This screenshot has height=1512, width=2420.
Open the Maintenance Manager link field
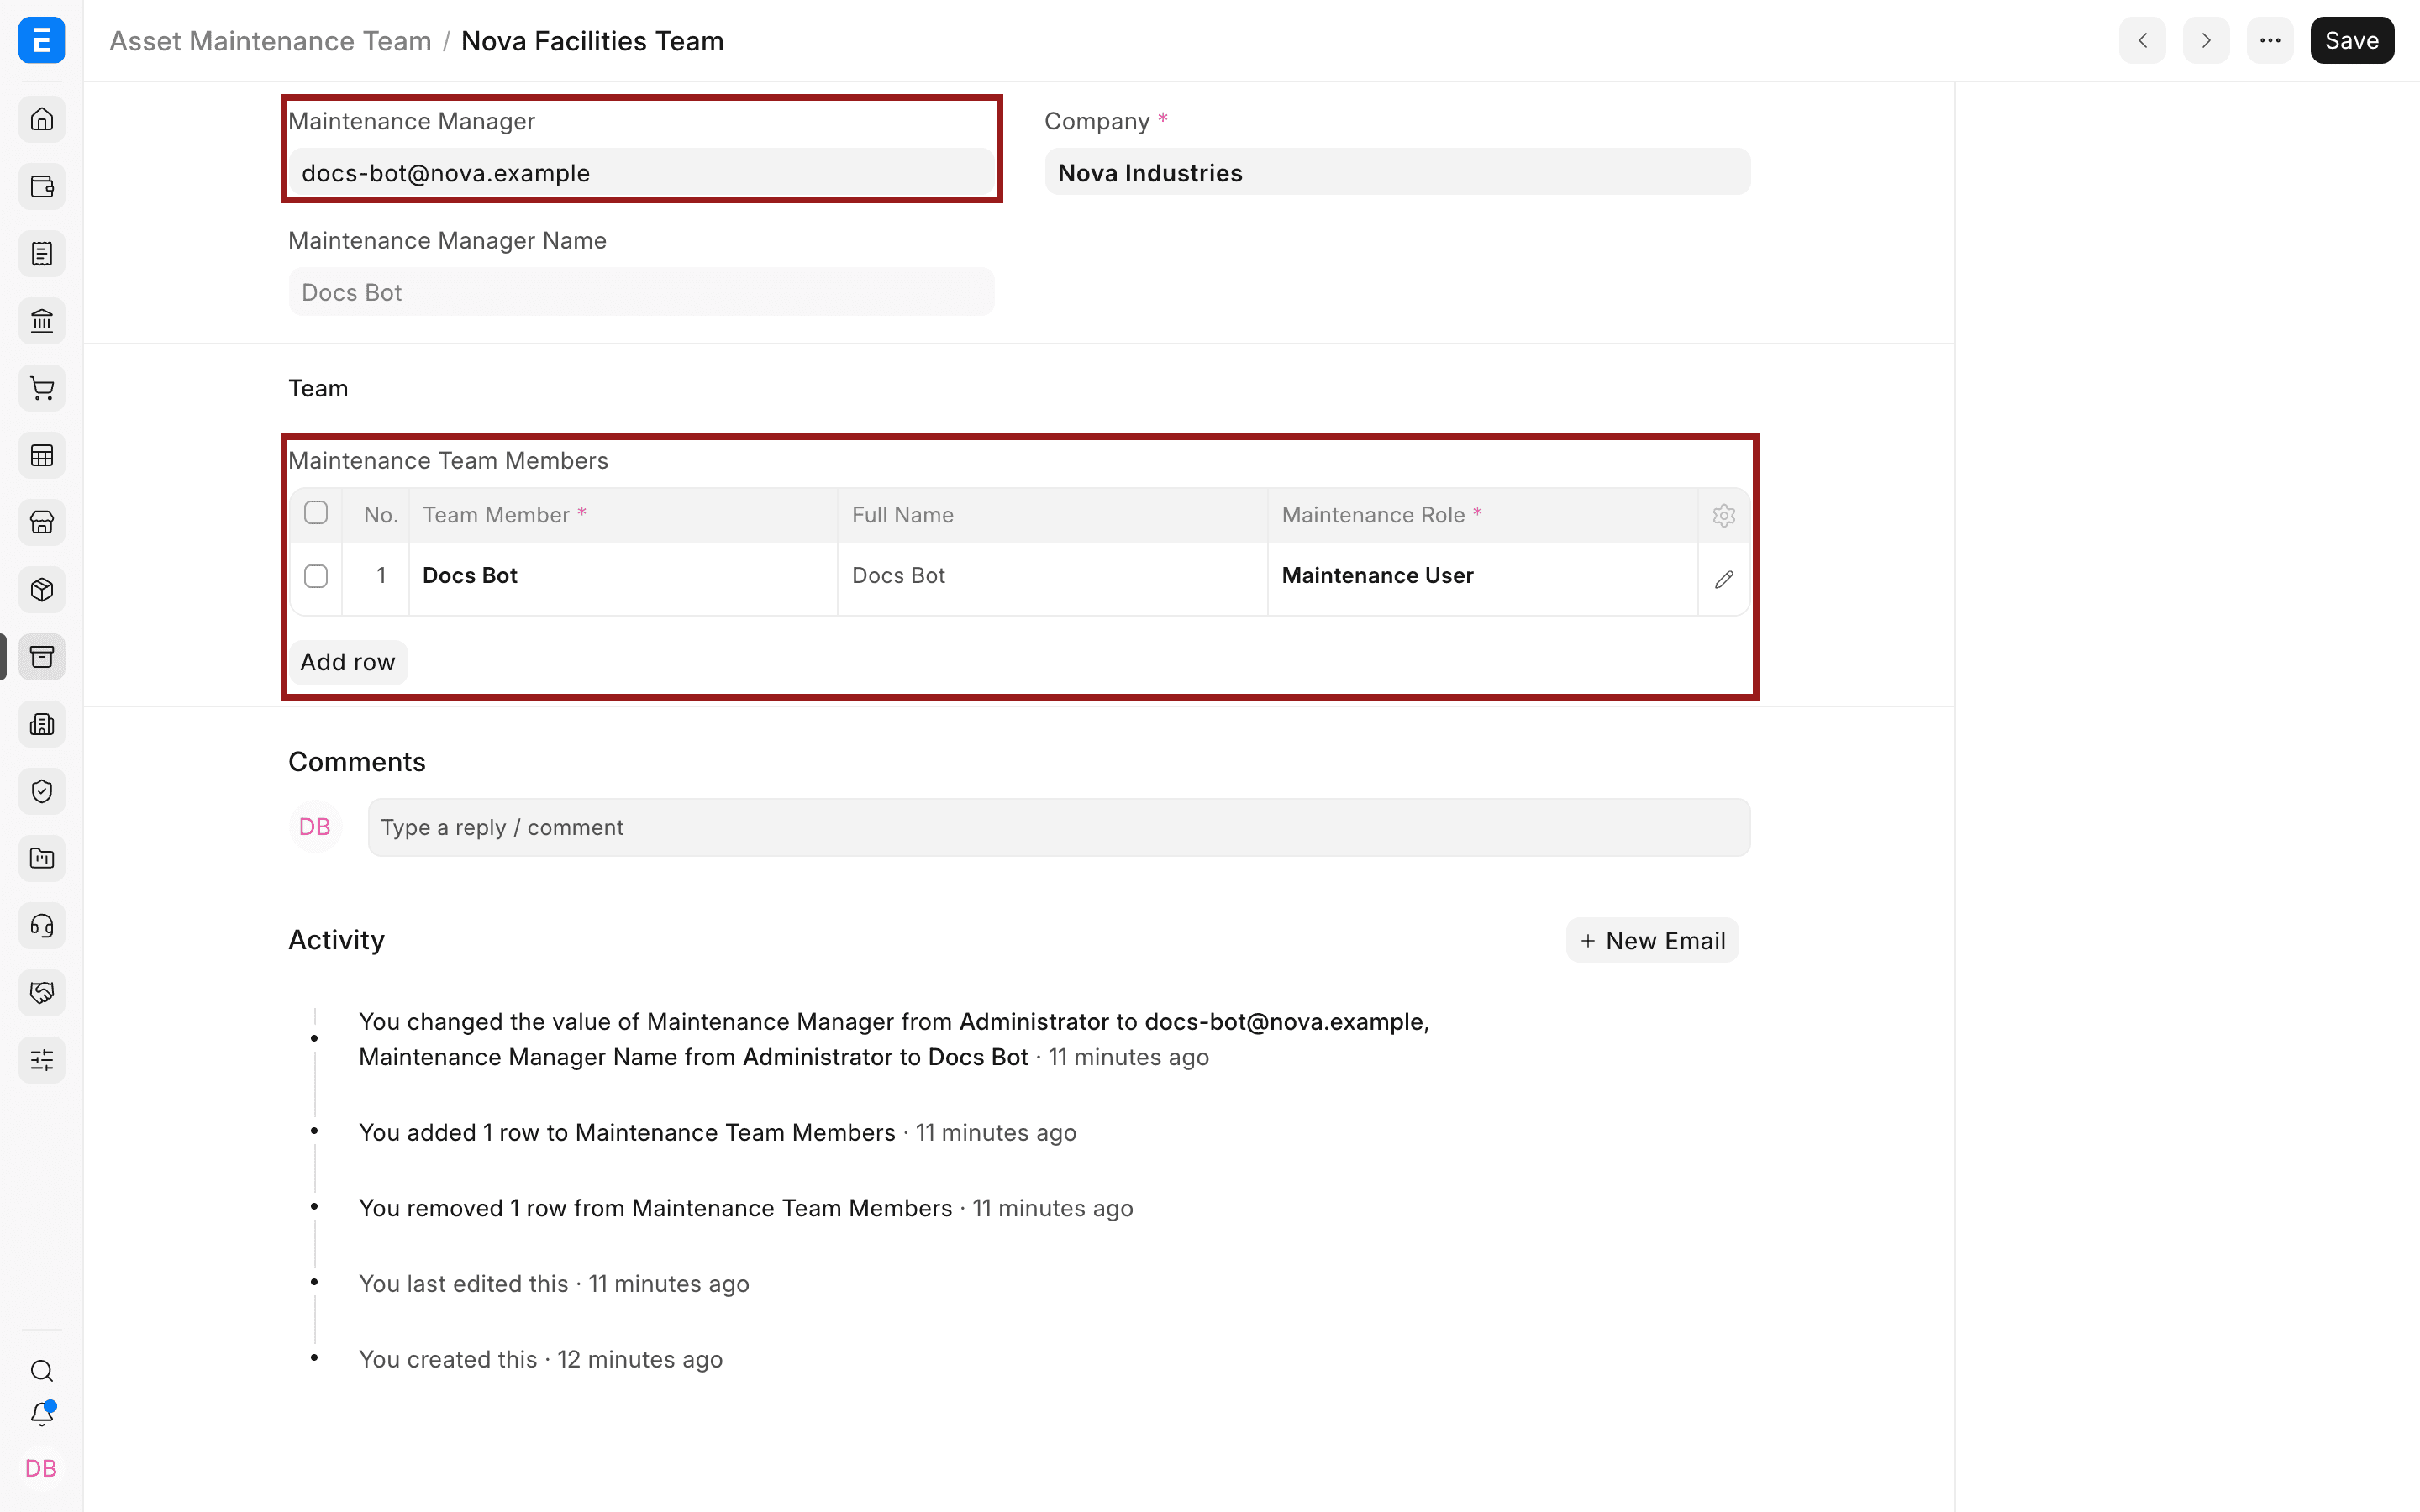click(x=641, y=173)
